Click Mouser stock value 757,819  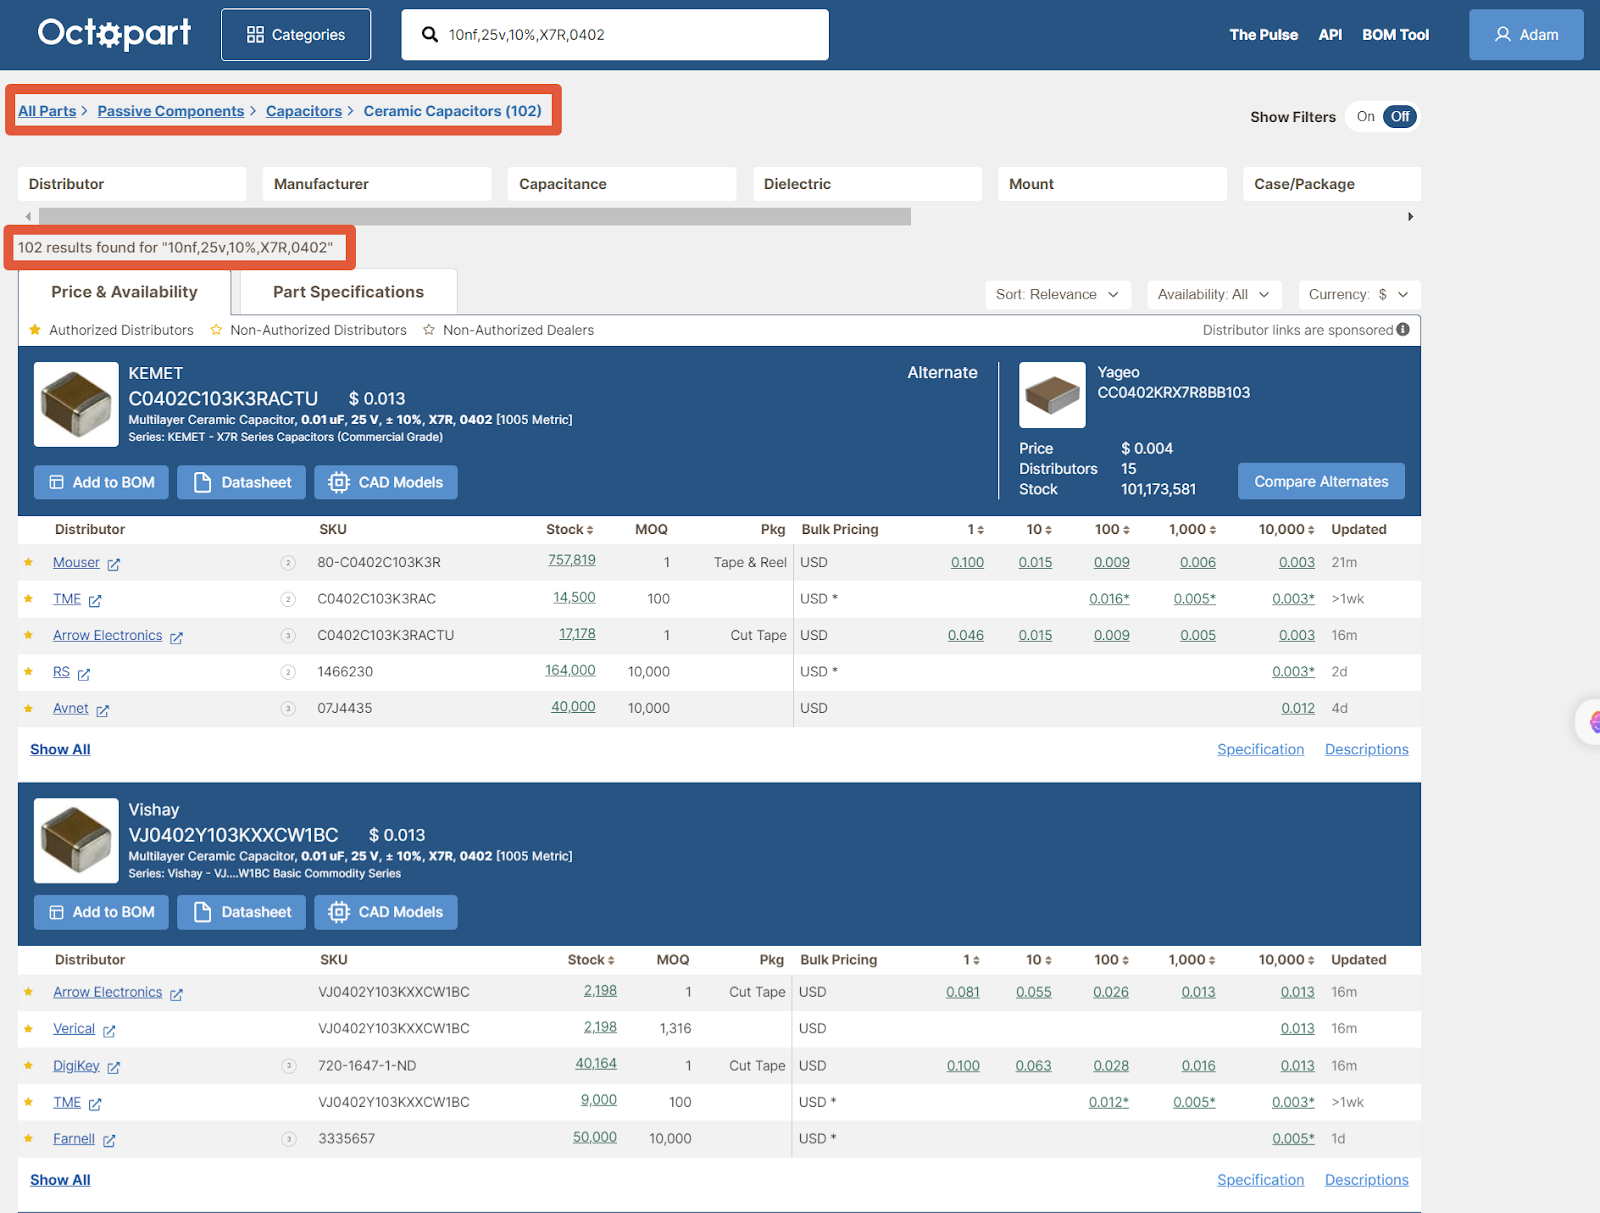click(x=572, y=560)
